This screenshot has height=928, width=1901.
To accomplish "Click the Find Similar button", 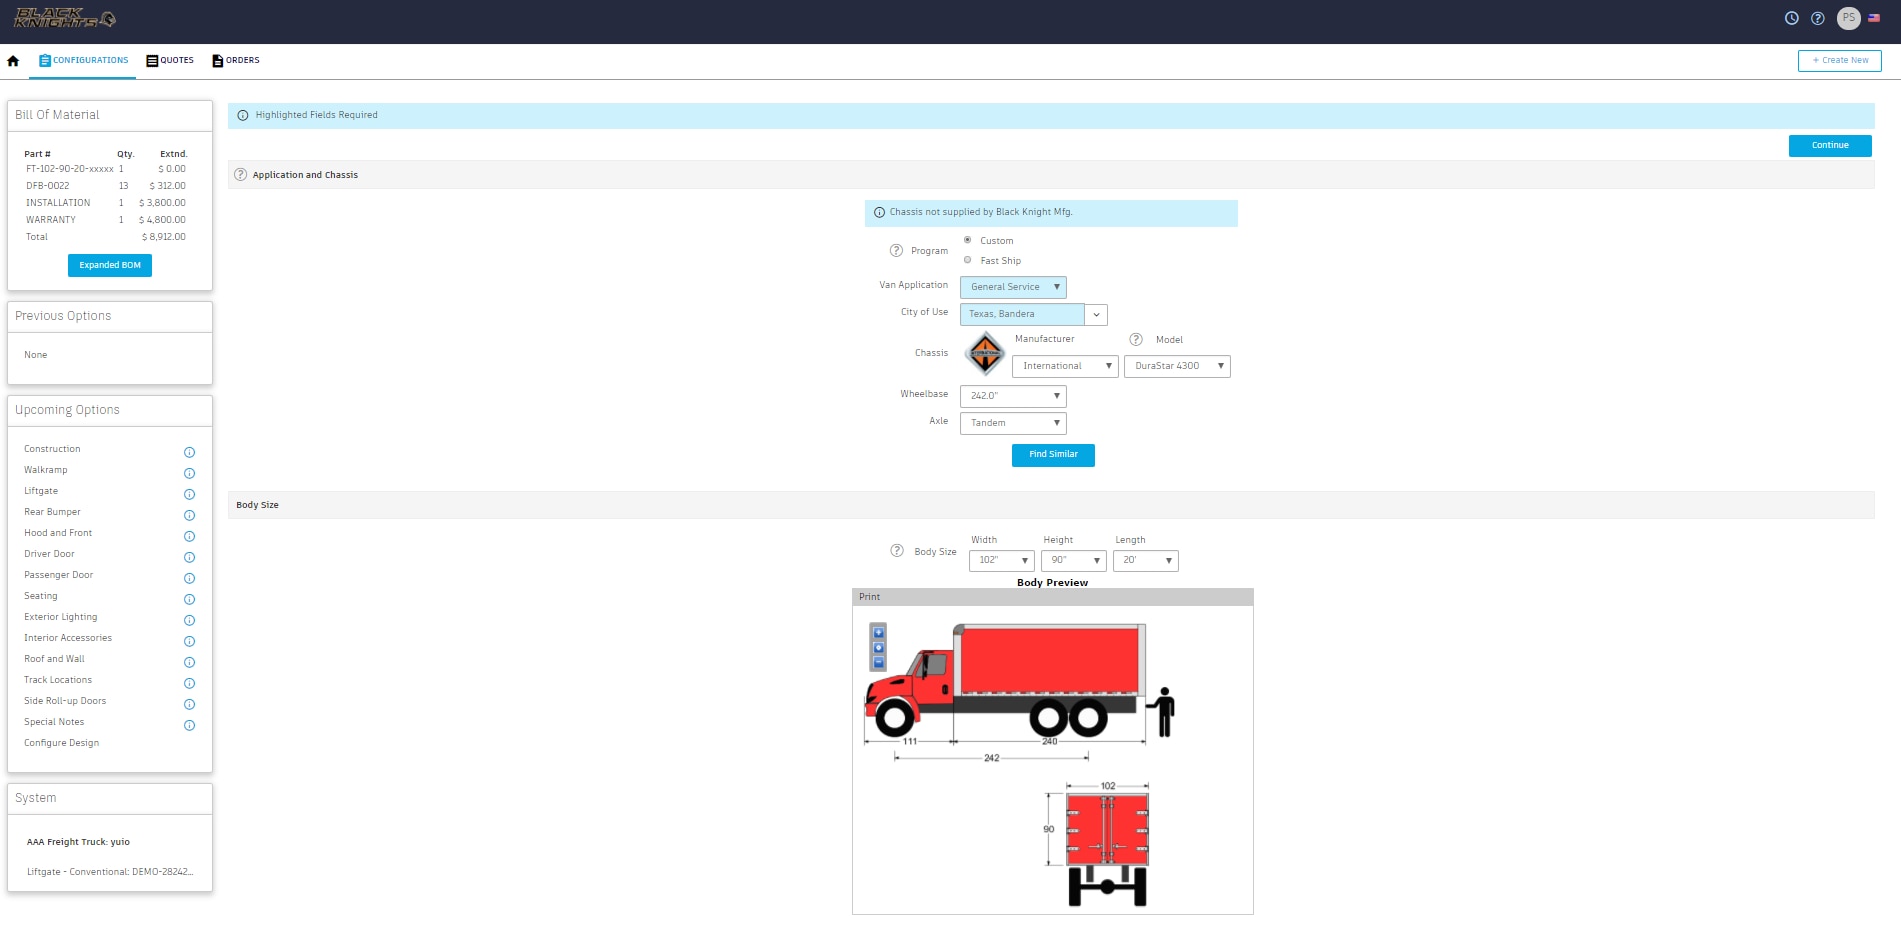I will pos(1053,455).
